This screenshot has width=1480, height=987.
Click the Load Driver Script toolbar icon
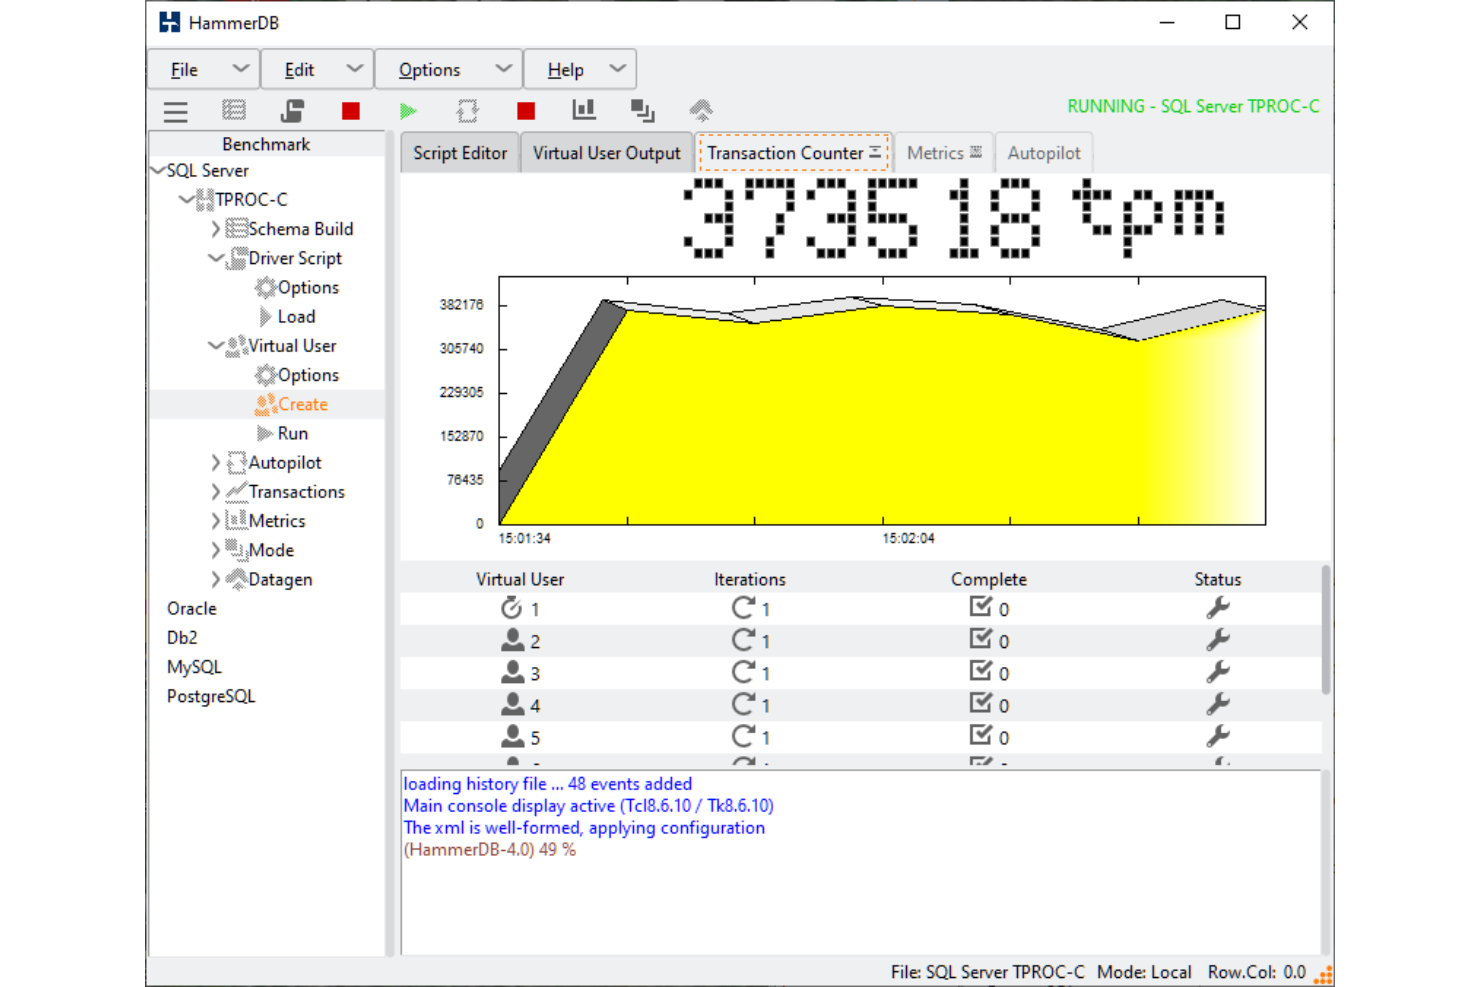click(x=292, y=111)
